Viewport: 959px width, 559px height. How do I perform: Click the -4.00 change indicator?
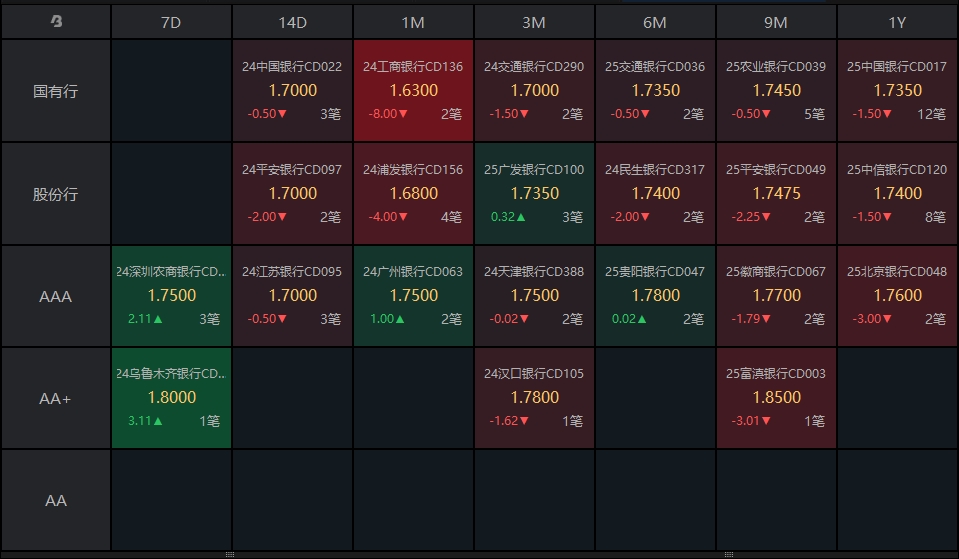coord(388,217)
